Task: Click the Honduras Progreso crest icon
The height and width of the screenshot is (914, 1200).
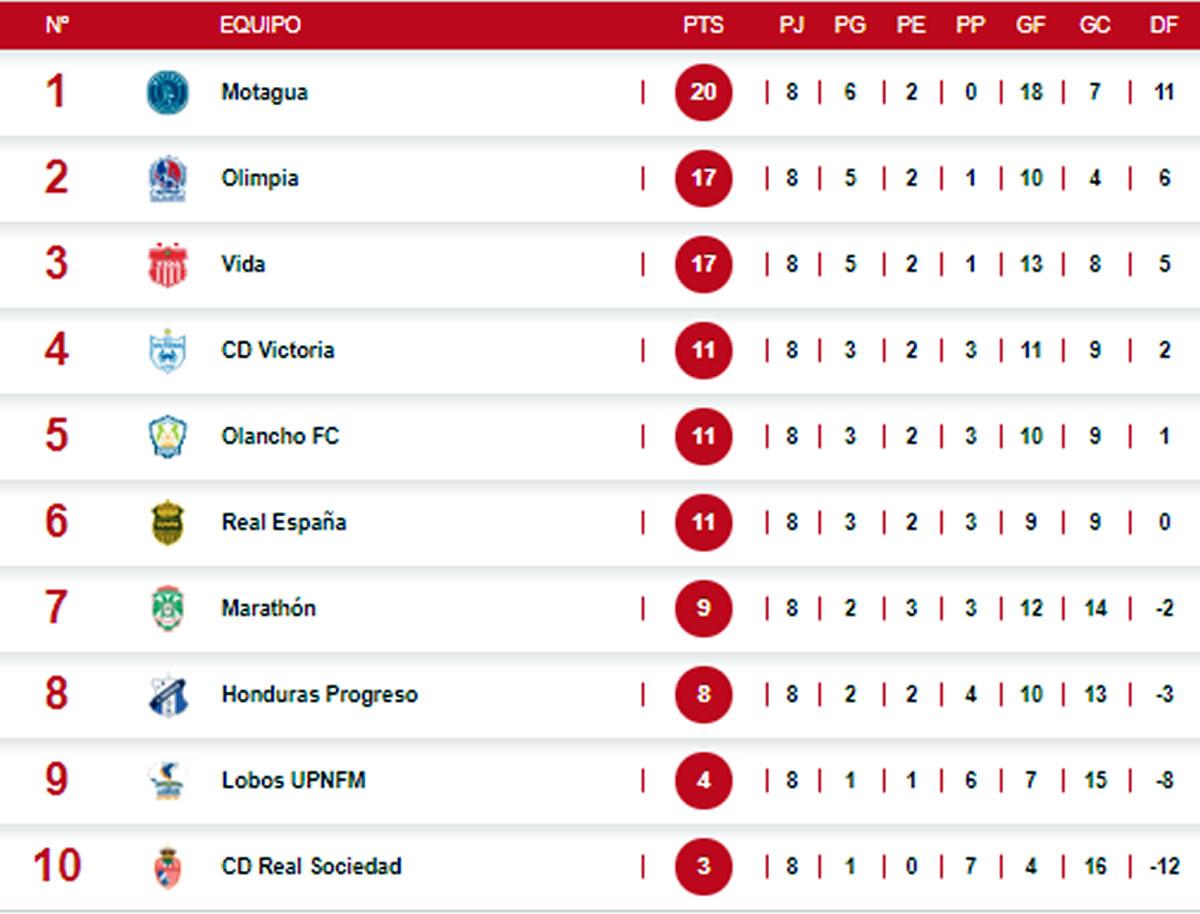Action: click(x=168, y=695)
